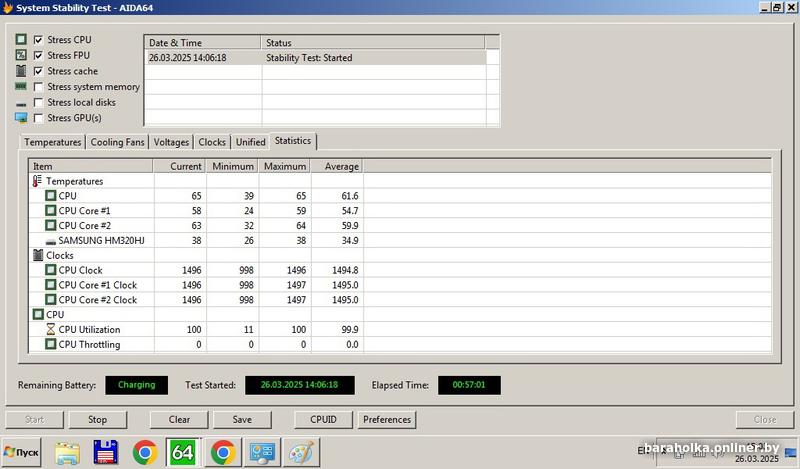The image size is (800, 469).
Task: Enable Stress local disks checkbox
Action: coord(38,103)
